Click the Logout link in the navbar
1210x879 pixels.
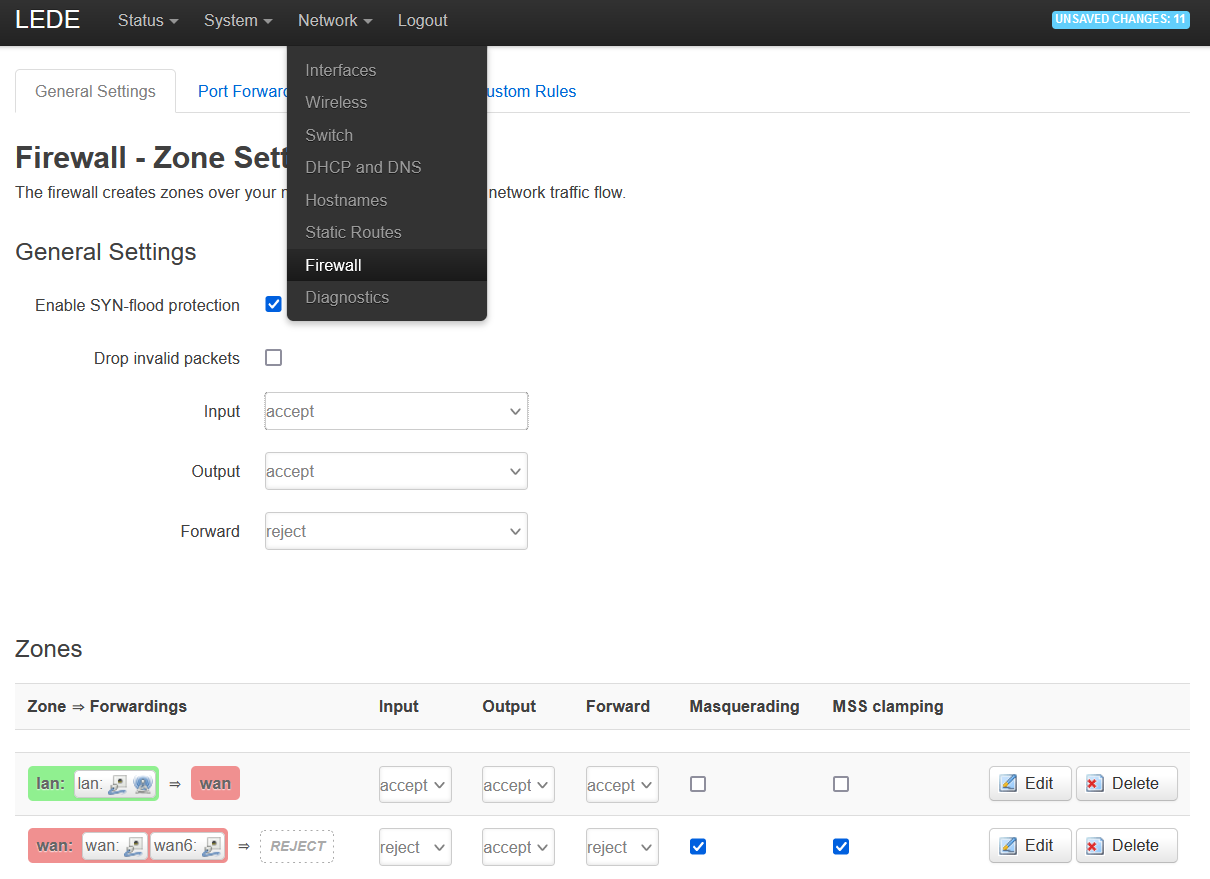(x=422, y=20)
